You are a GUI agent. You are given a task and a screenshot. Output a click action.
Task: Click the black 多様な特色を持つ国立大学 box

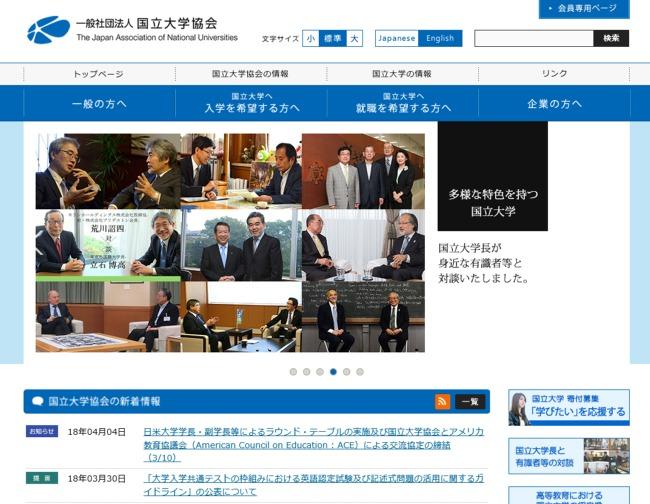pyautogui.click(x=492, y=176)
